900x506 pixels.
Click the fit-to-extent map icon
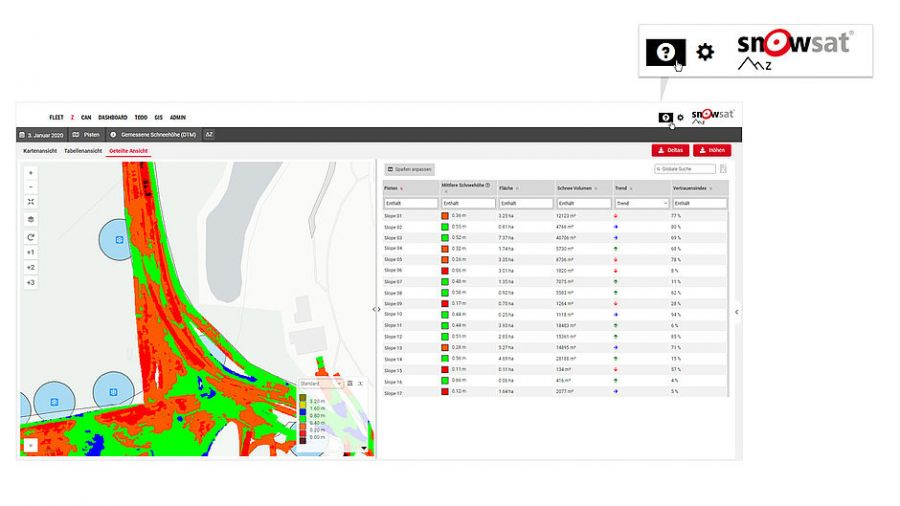click(30, 202)
